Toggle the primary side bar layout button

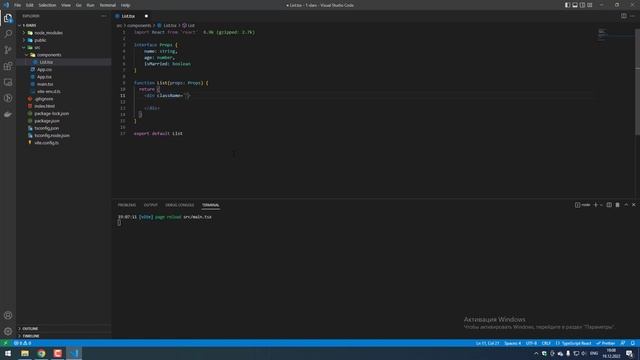tap(567, 5)
